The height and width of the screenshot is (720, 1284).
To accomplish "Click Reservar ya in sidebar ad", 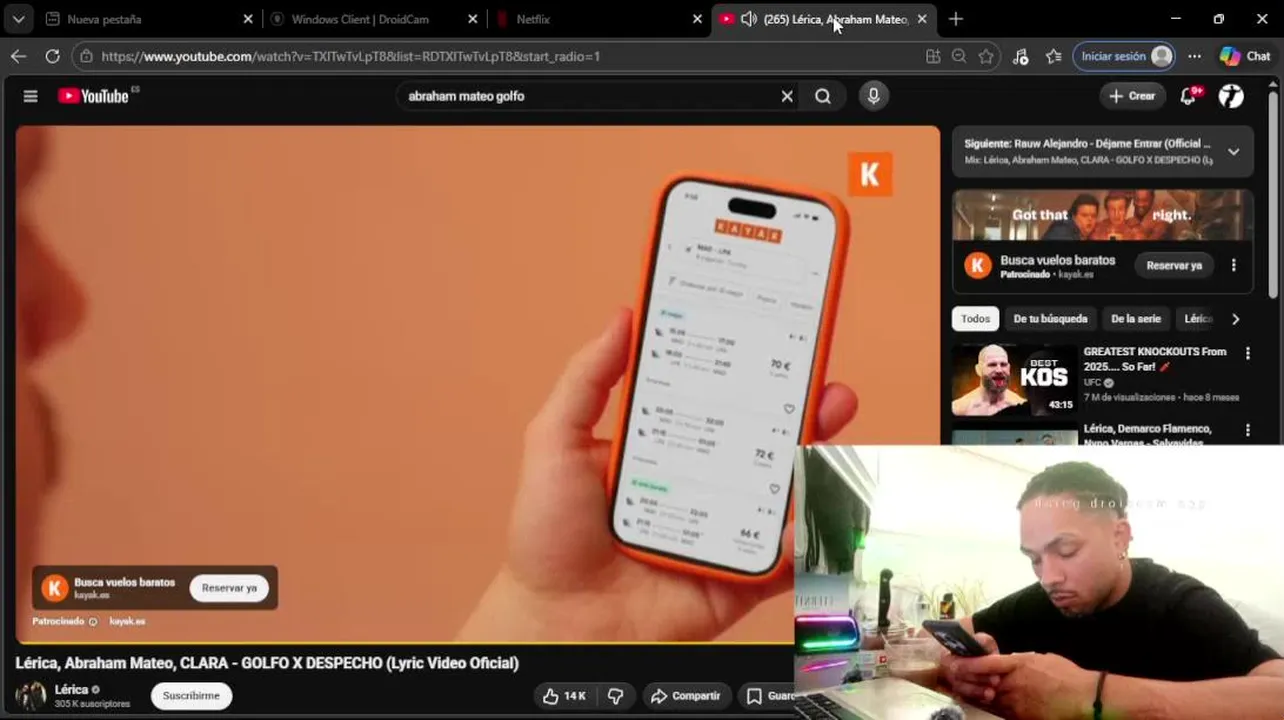I will click(1174, 266).
